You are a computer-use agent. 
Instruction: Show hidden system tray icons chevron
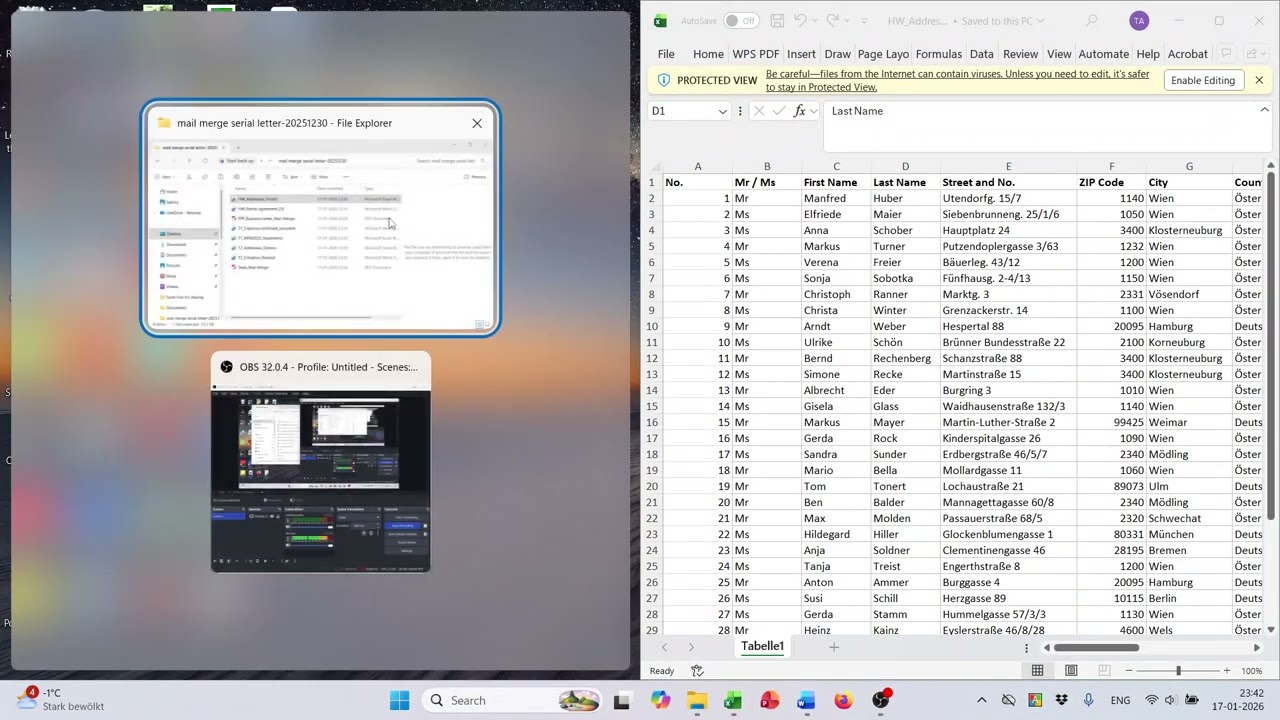tap(981, 701)
